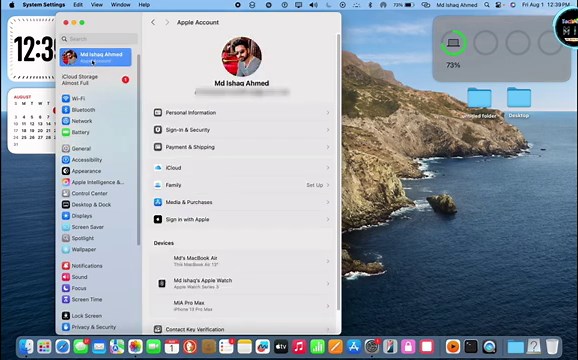
Task: Open the System Settings menu
Action: [x=43, y=5]
